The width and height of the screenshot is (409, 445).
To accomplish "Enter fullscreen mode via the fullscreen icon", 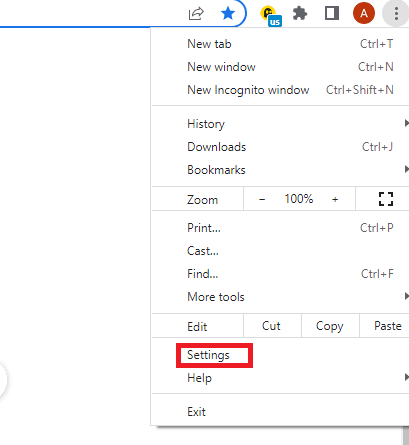I will coord(386,199).
